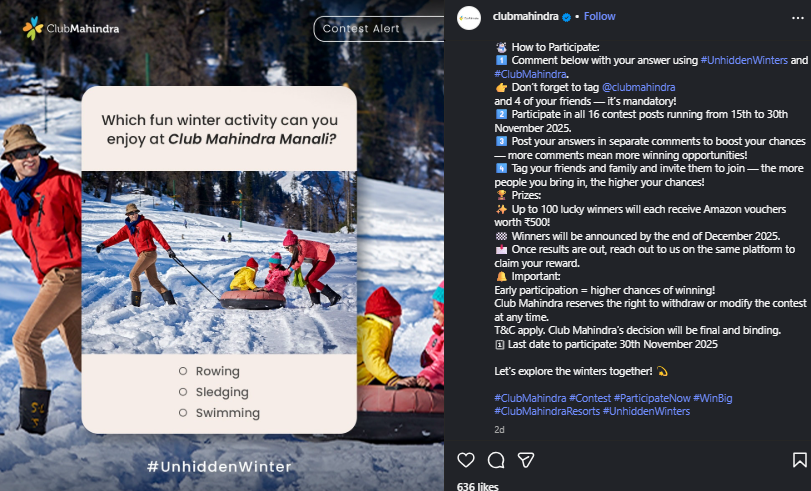
Task: Open comments via speech bubble icon
Action: tap(495, 460)
